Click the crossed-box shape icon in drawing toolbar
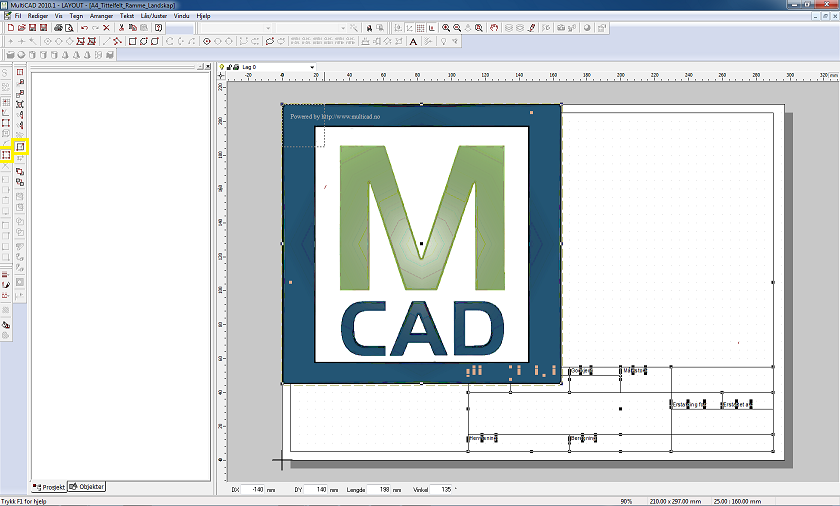The height and width of the screenshot is (506, 840). coord(80,41)
